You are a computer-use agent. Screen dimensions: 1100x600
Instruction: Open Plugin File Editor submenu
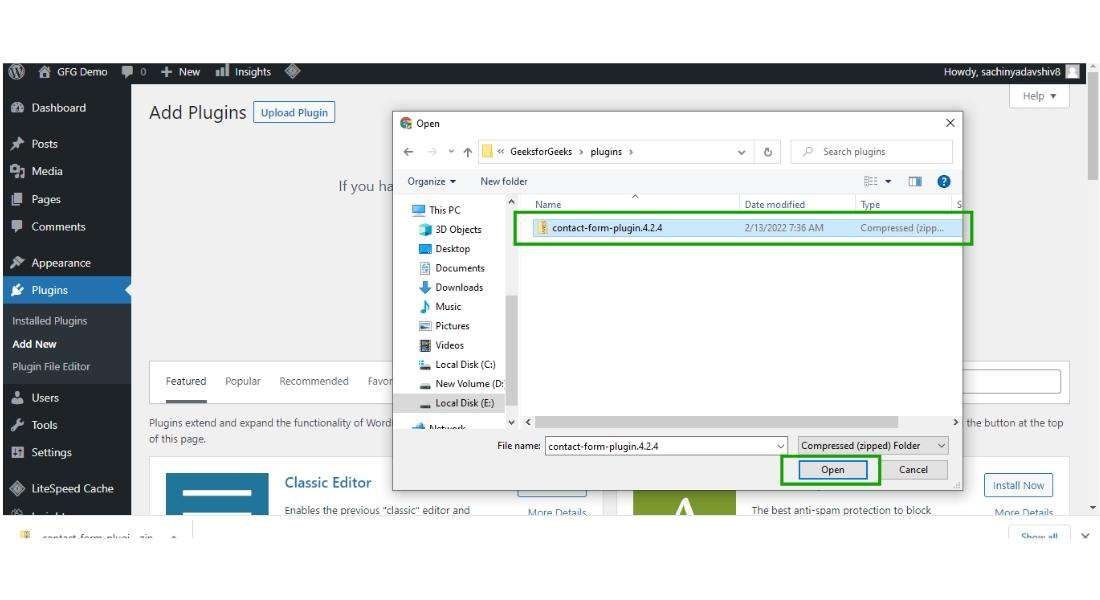(x=51, y=366)
